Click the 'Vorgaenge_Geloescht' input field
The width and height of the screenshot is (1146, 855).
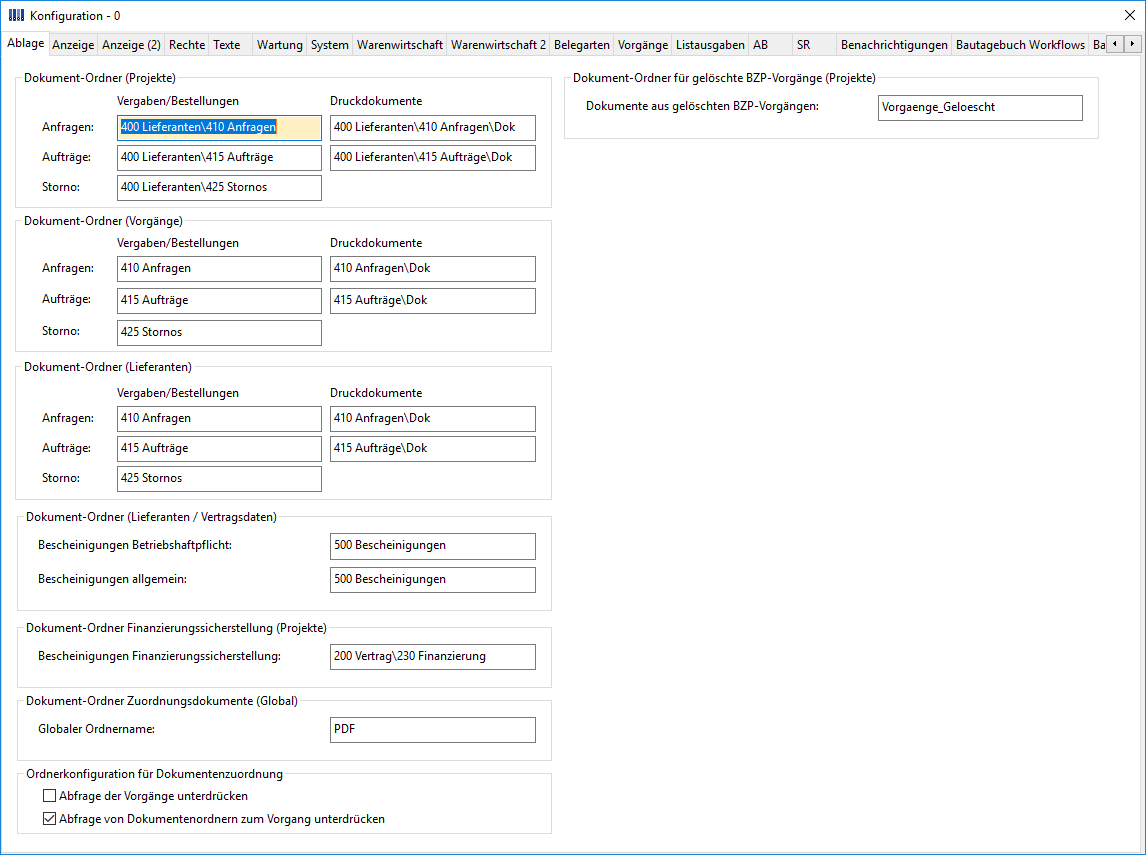point(980,107)
